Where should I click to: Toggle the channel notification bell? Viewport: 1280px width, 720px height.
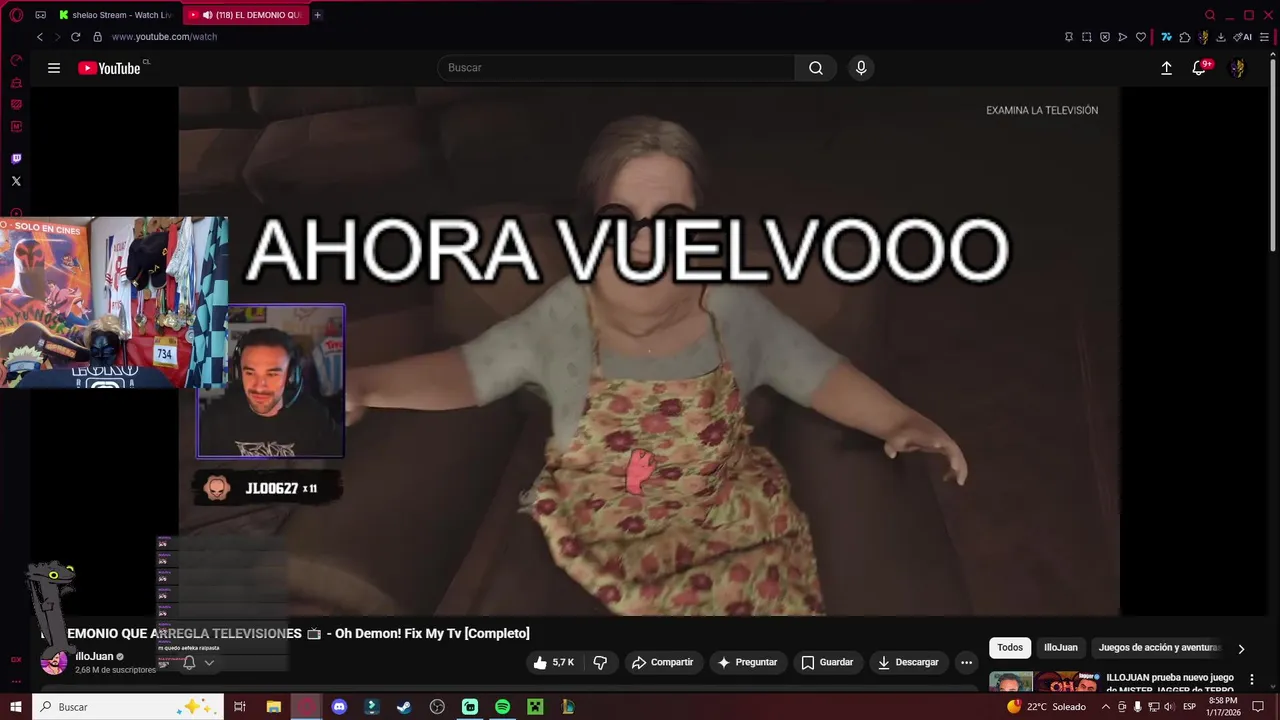point(189,662)
